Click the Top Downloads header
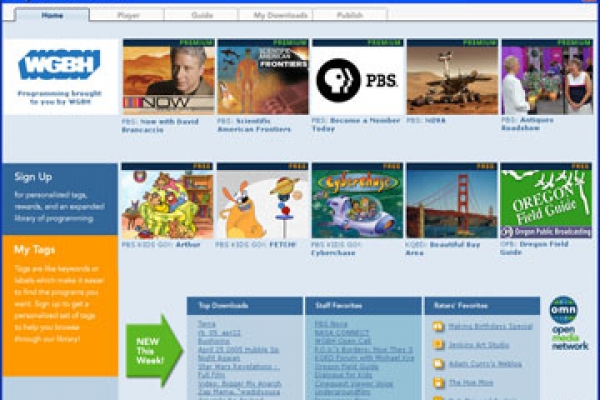Screen dimensions: 600x400 pyautogui.click(x=245, y=306)
